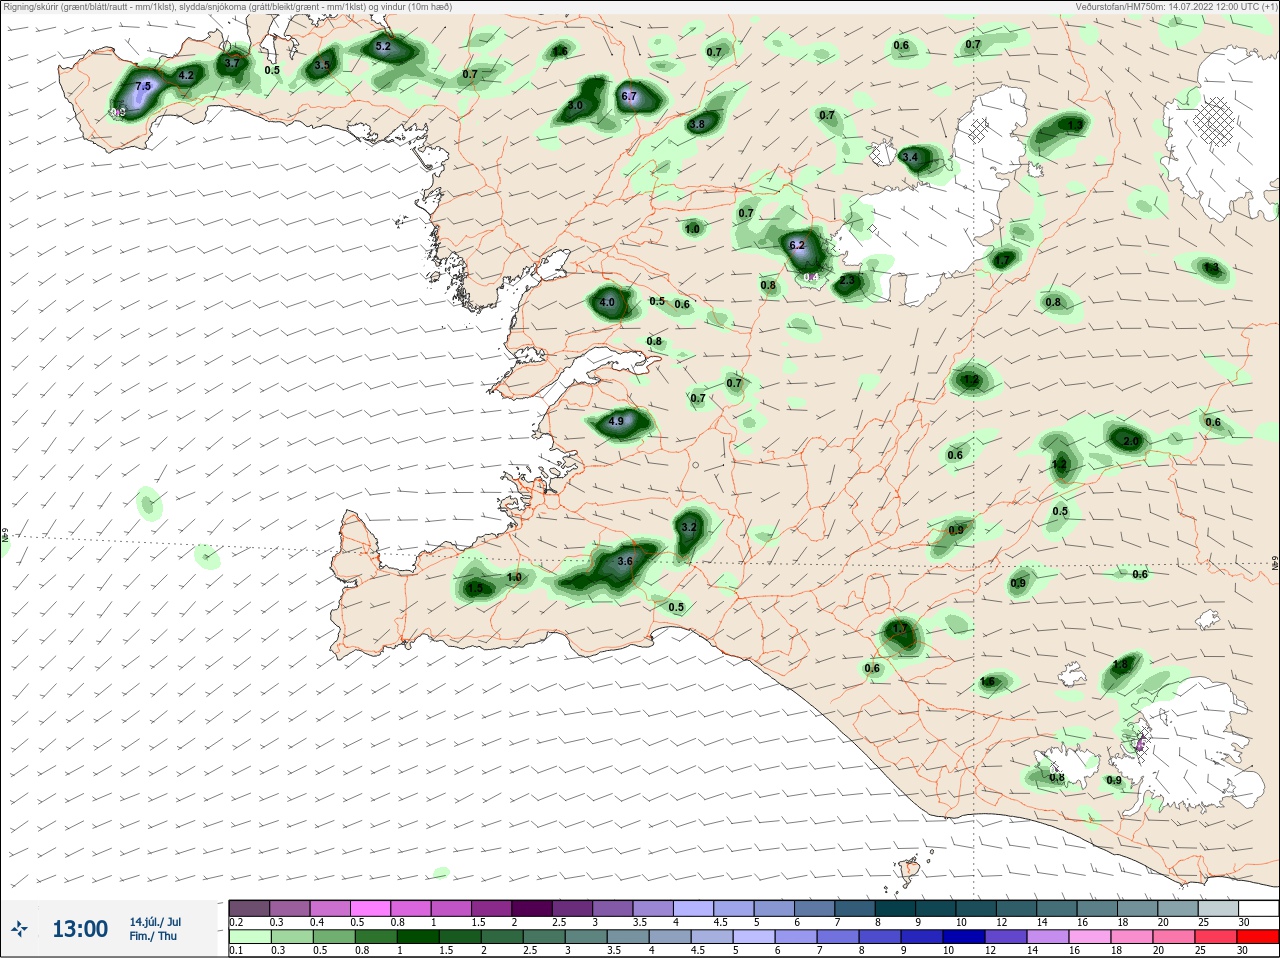Click the '0.1' label in lower legend row
Screen dimensions: 1280x958
(x=237, y=951)
